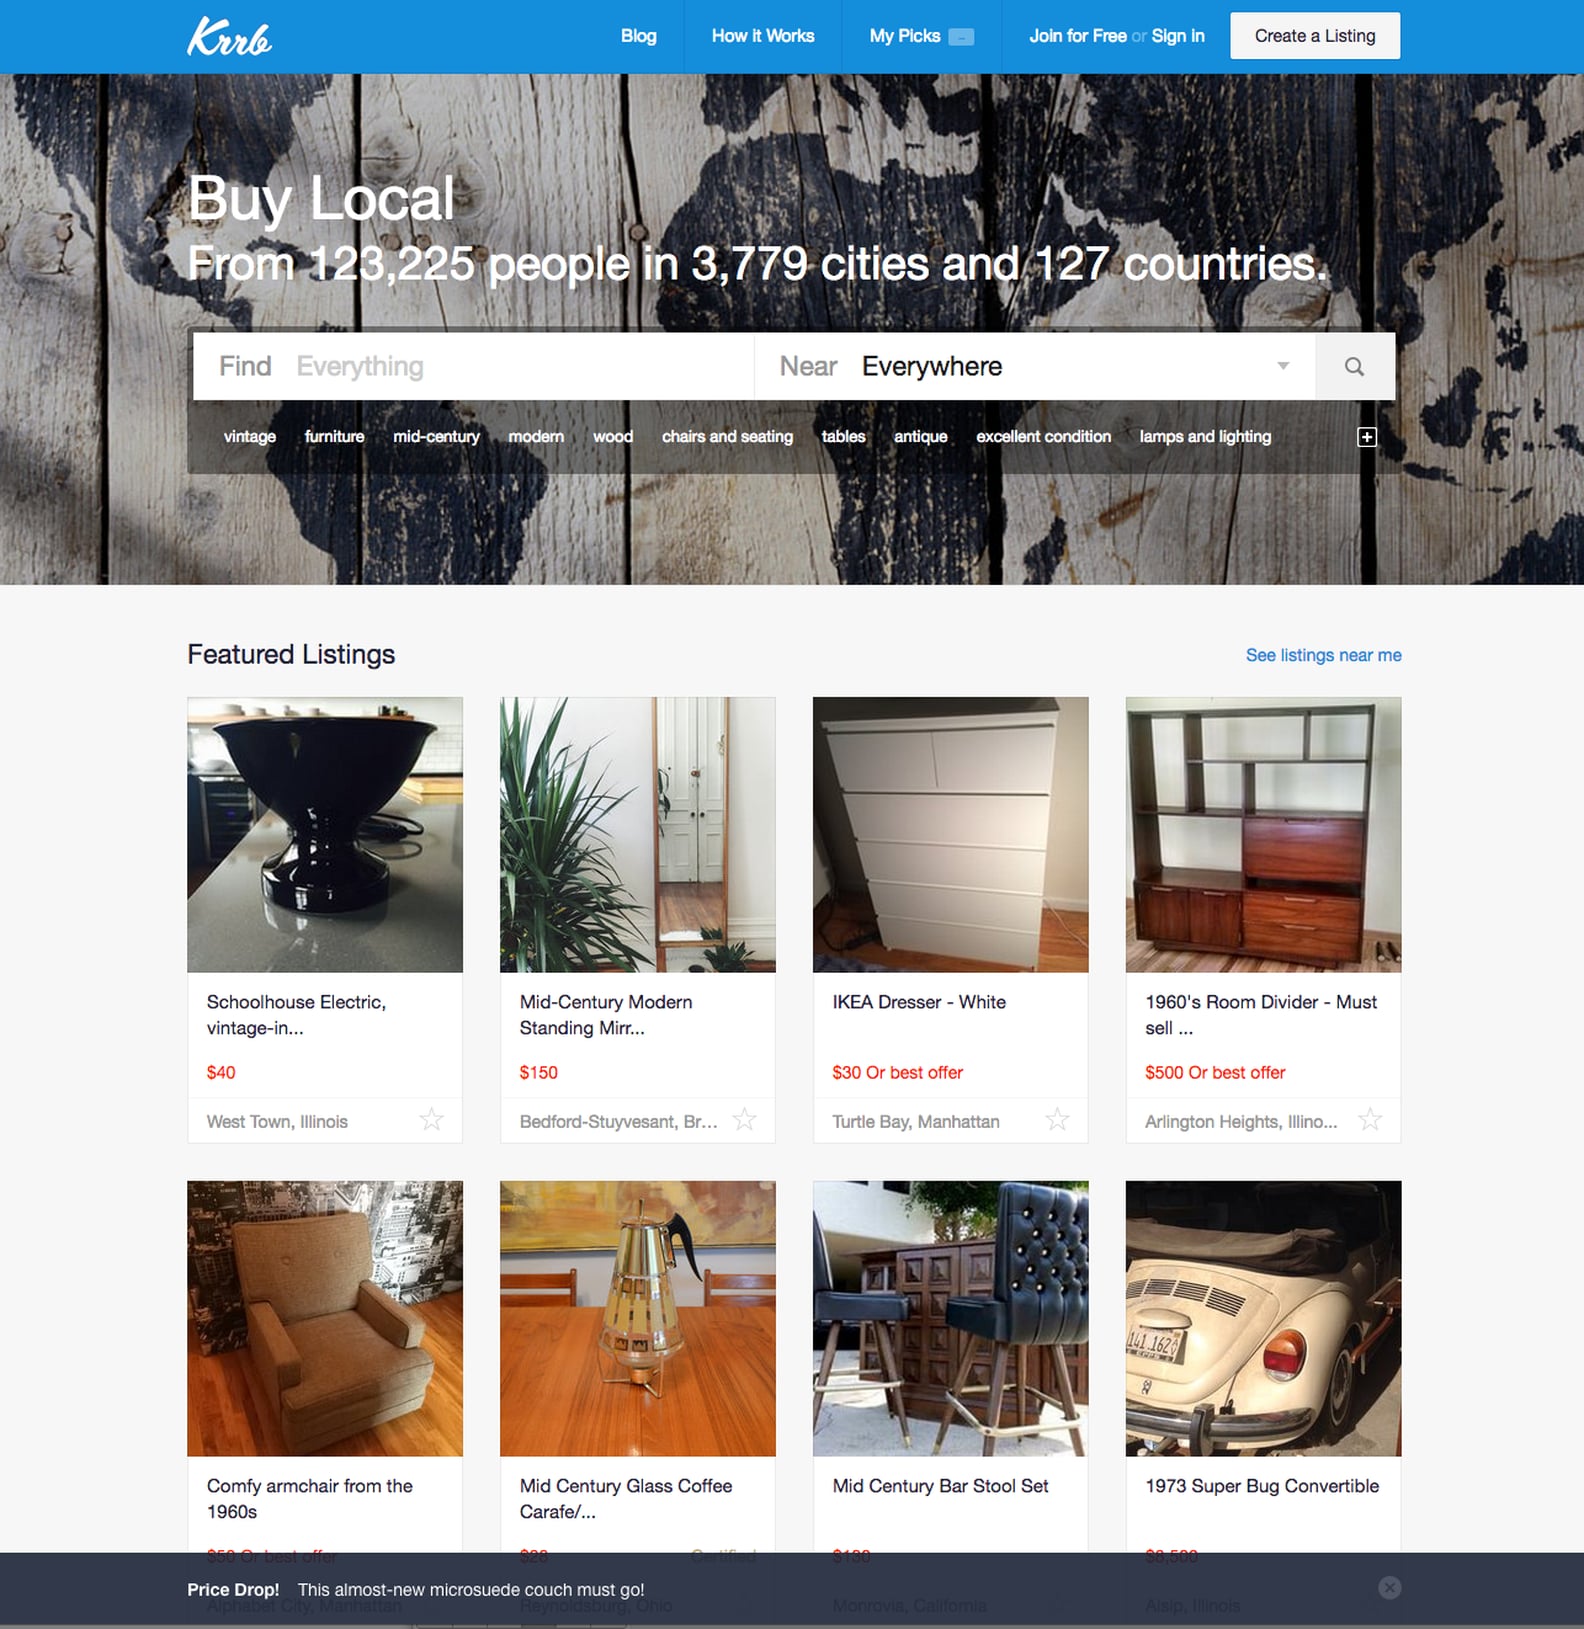Open the Blog menu item
The height and width of the screenshot is (1629, 1584).
pos(638,36)
